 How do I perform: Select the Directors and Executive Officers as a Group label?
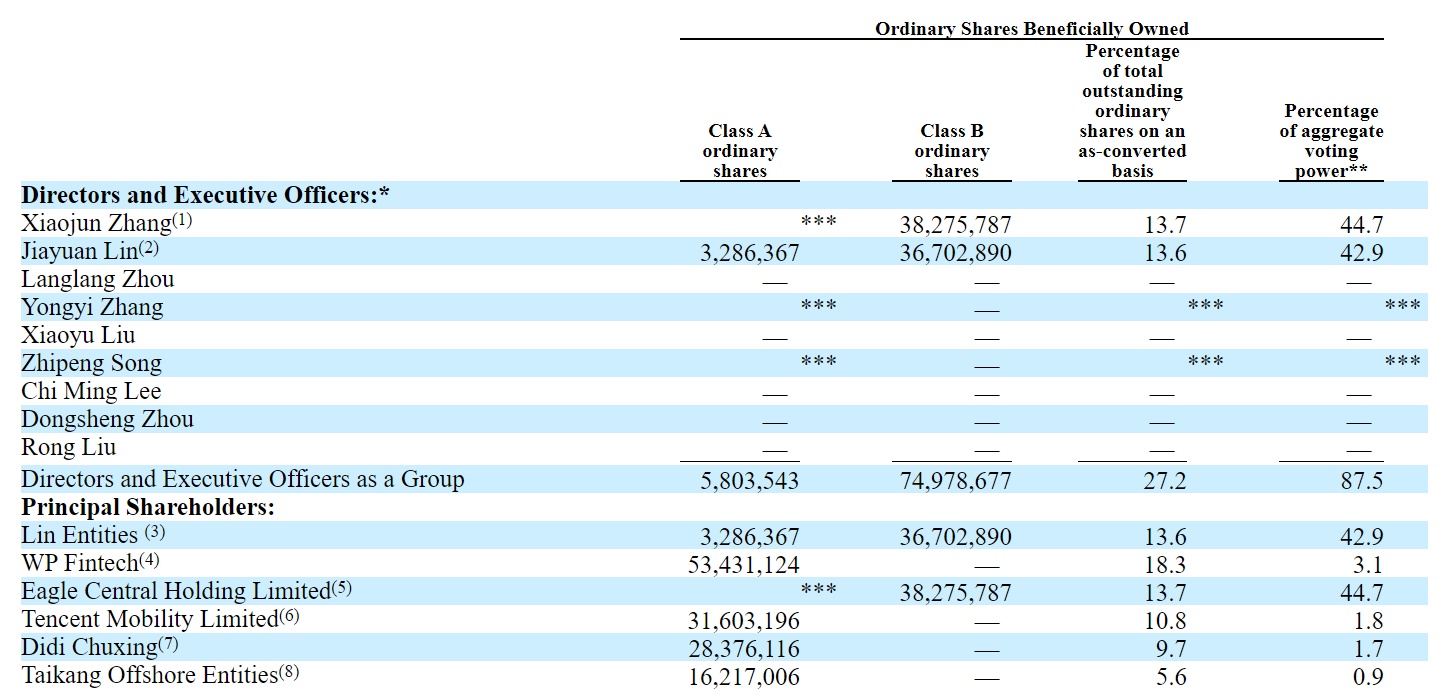[243, 480]
